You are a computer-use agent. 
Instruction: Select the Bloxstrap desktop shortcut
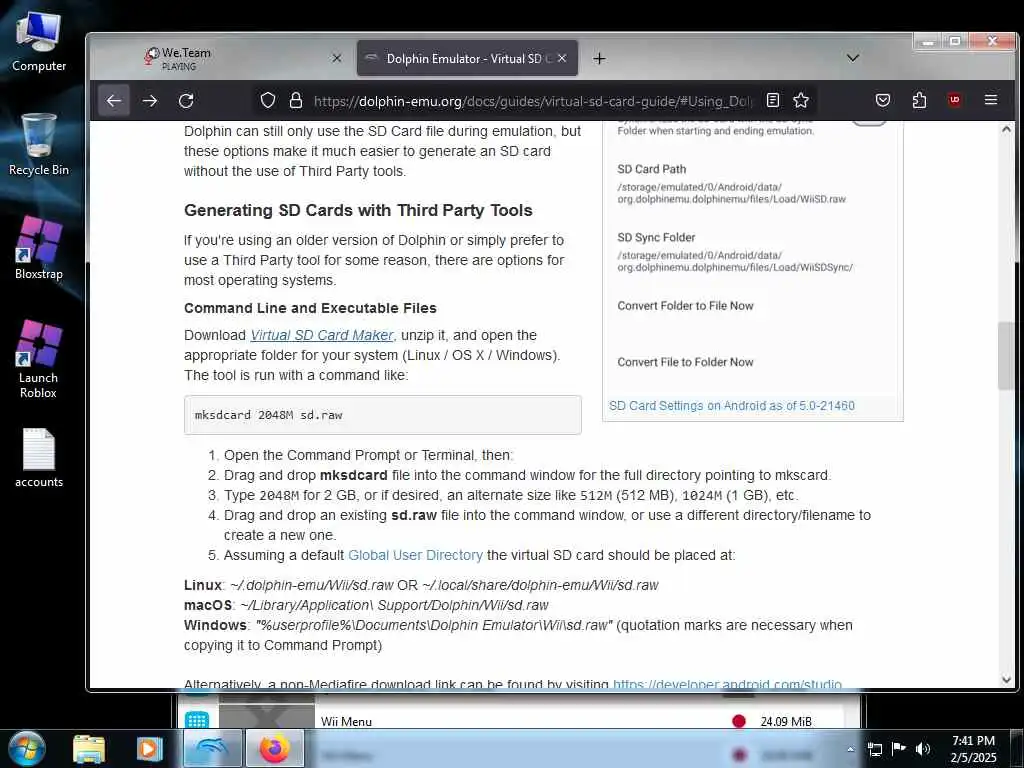tap(39, 249)
